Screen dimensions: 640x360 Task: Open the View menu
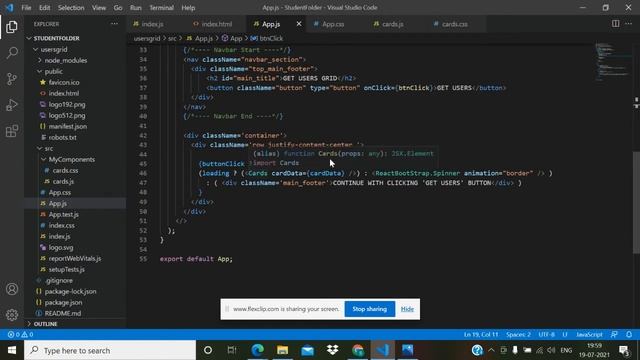(99, 8)
